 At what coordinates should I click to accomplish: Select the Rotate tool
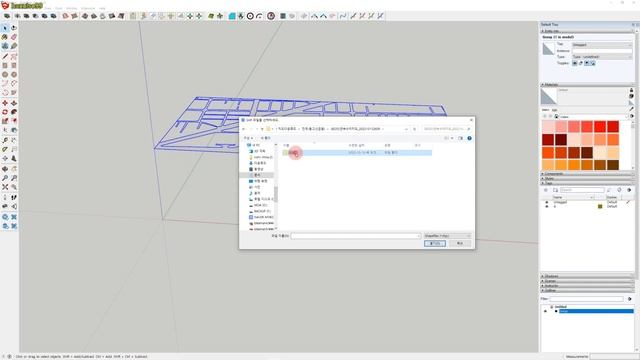point(5,112)
